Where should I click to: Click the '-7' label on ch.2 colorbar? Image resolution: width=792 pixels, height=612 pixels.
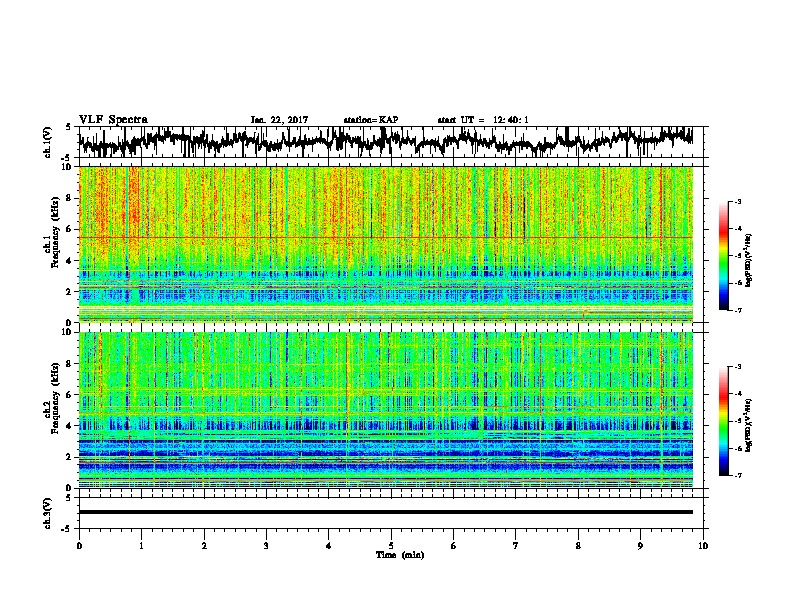tap(737, 475)
